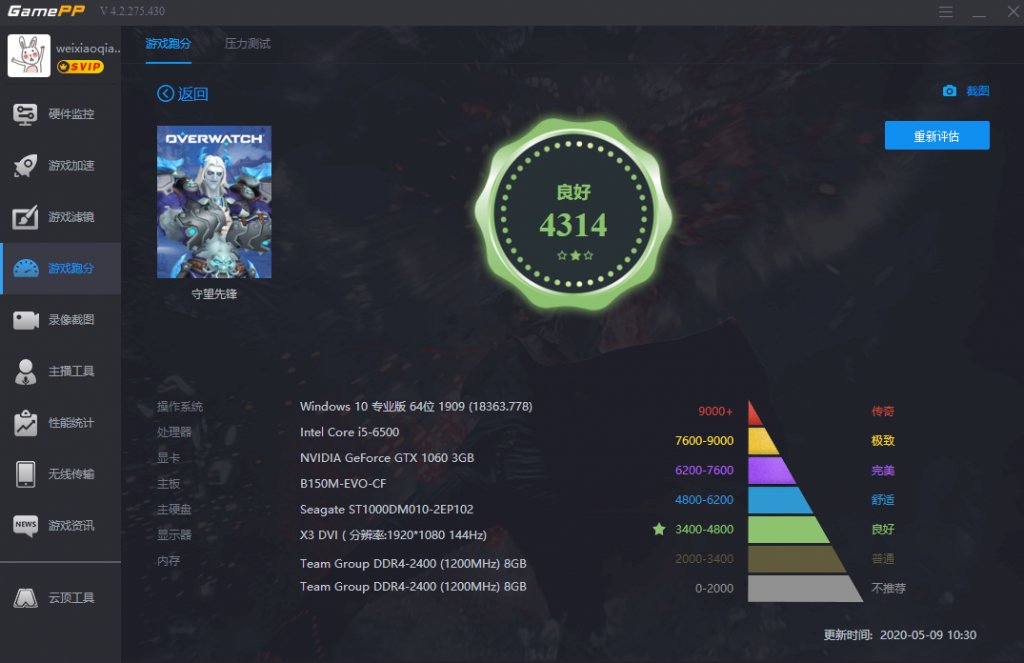Viewport: 1024px width, 663px height.
Task: Select the speedometer benchmark icon in sidebar
Action: (26, 268)
